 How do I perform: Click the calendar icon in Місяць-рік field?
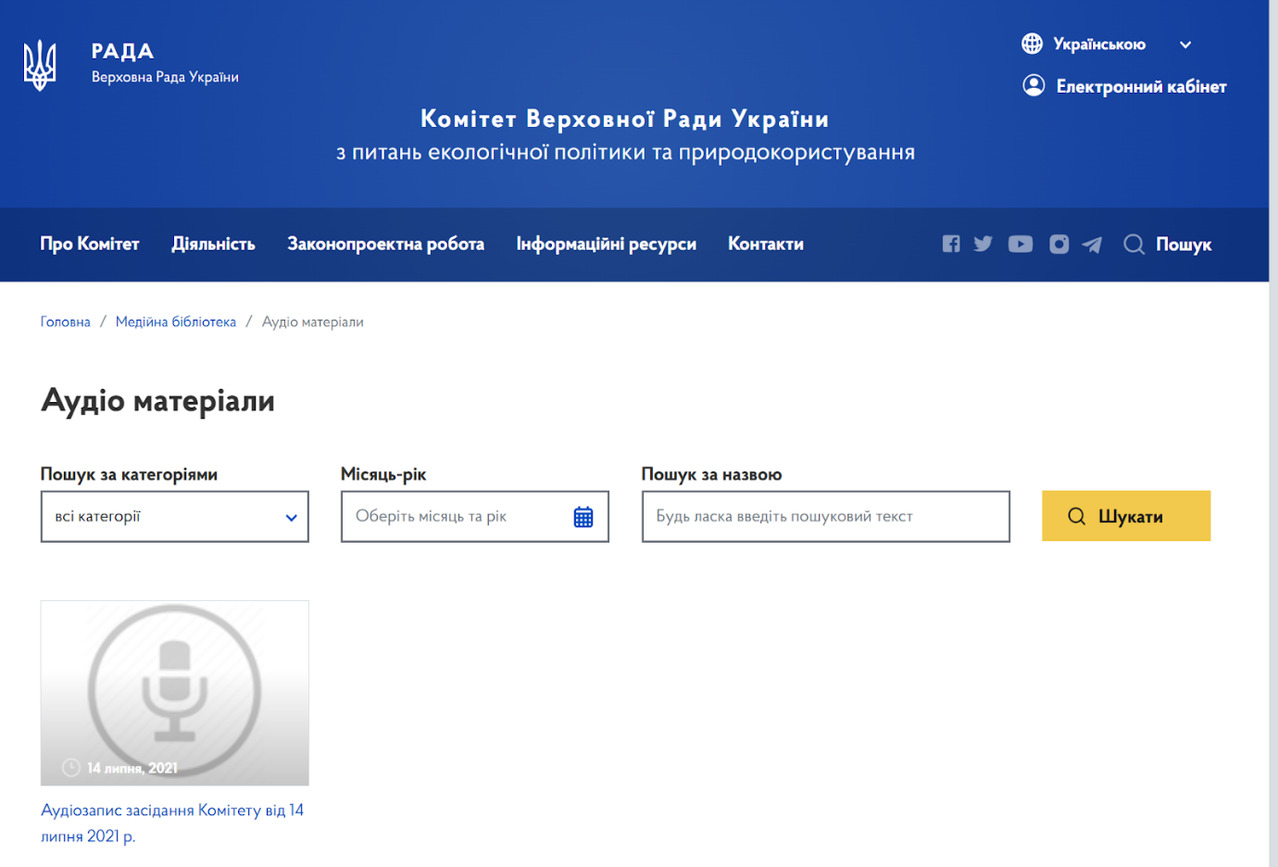click(583, 517)
